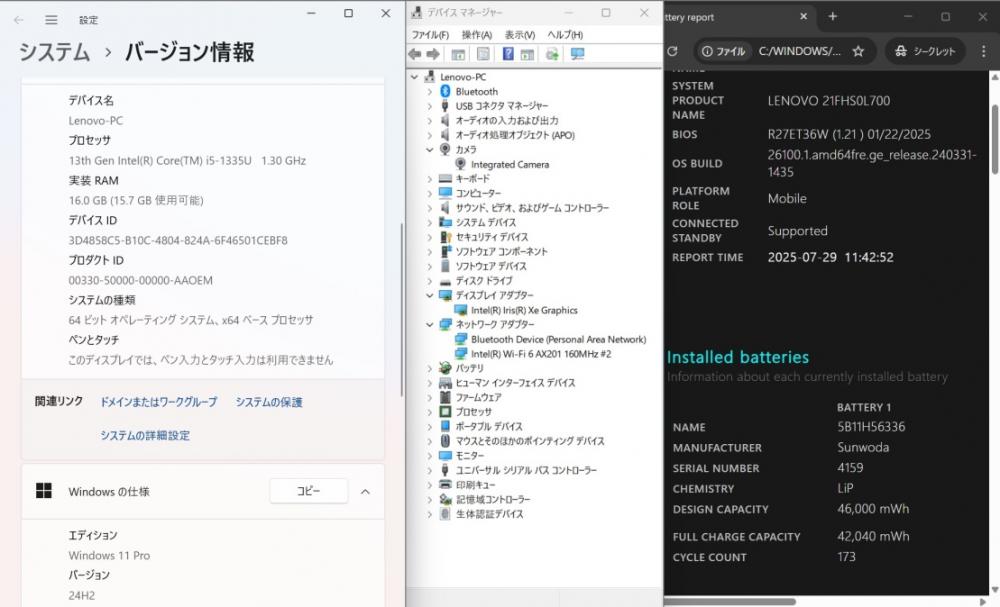Click the monitor icon in Device Manager toolbar
The image size is (1000, 607).
tap(578, 54)
